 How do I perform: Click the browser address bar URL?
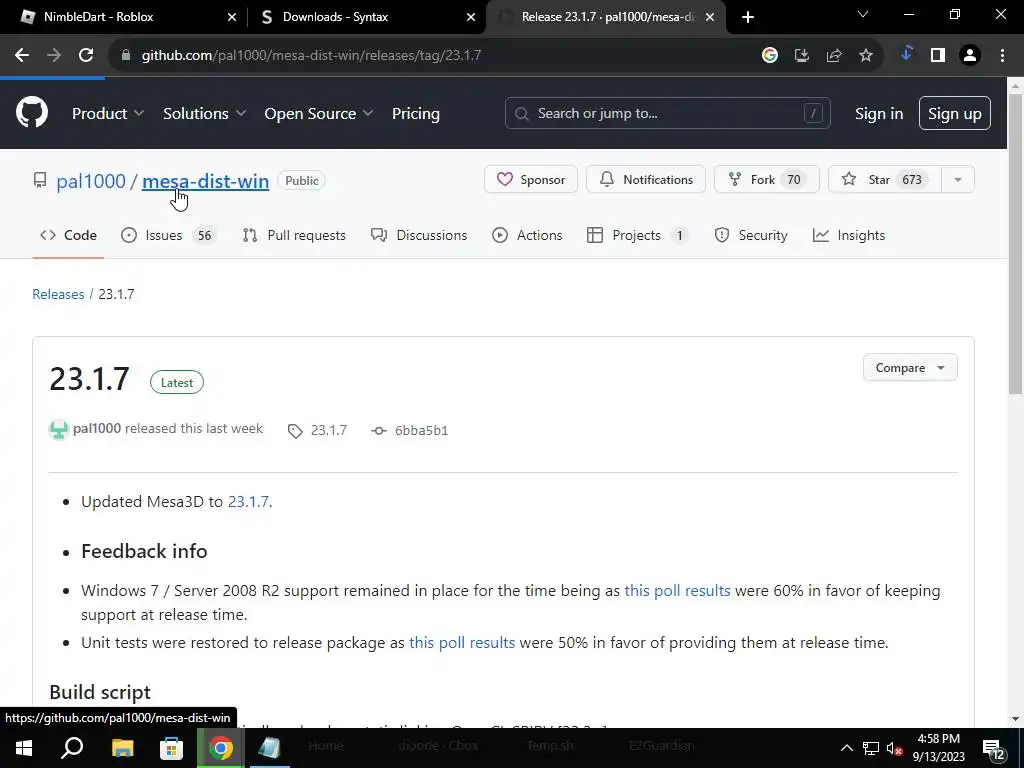312,56
